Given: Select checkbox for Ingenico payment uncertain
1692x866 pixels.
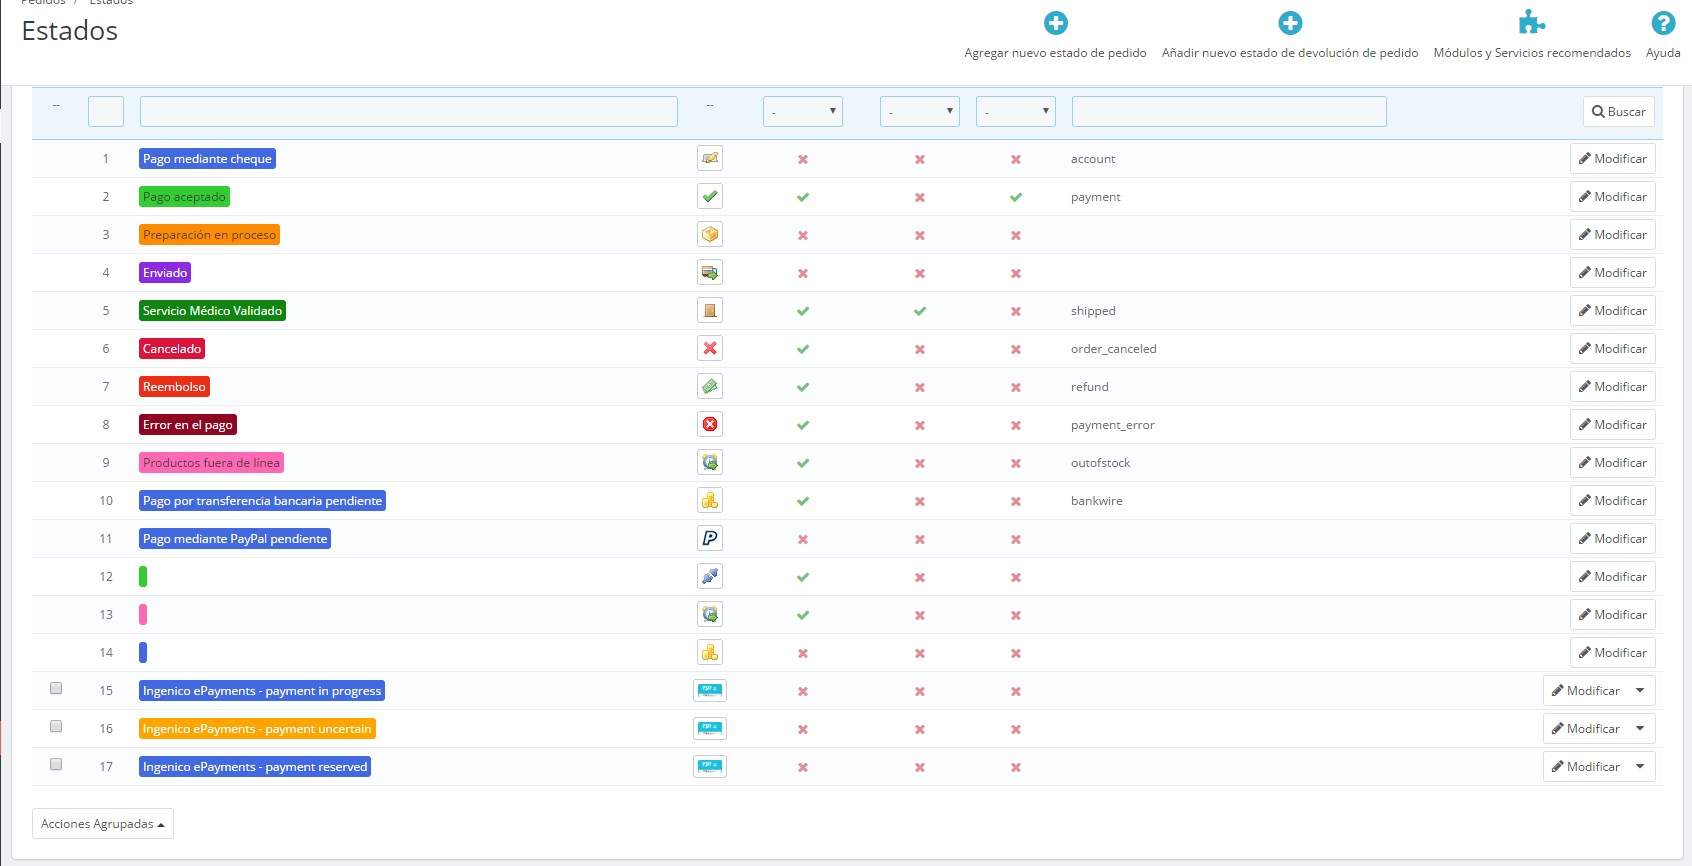Looking at the screenshot, I should coord(56,726).
